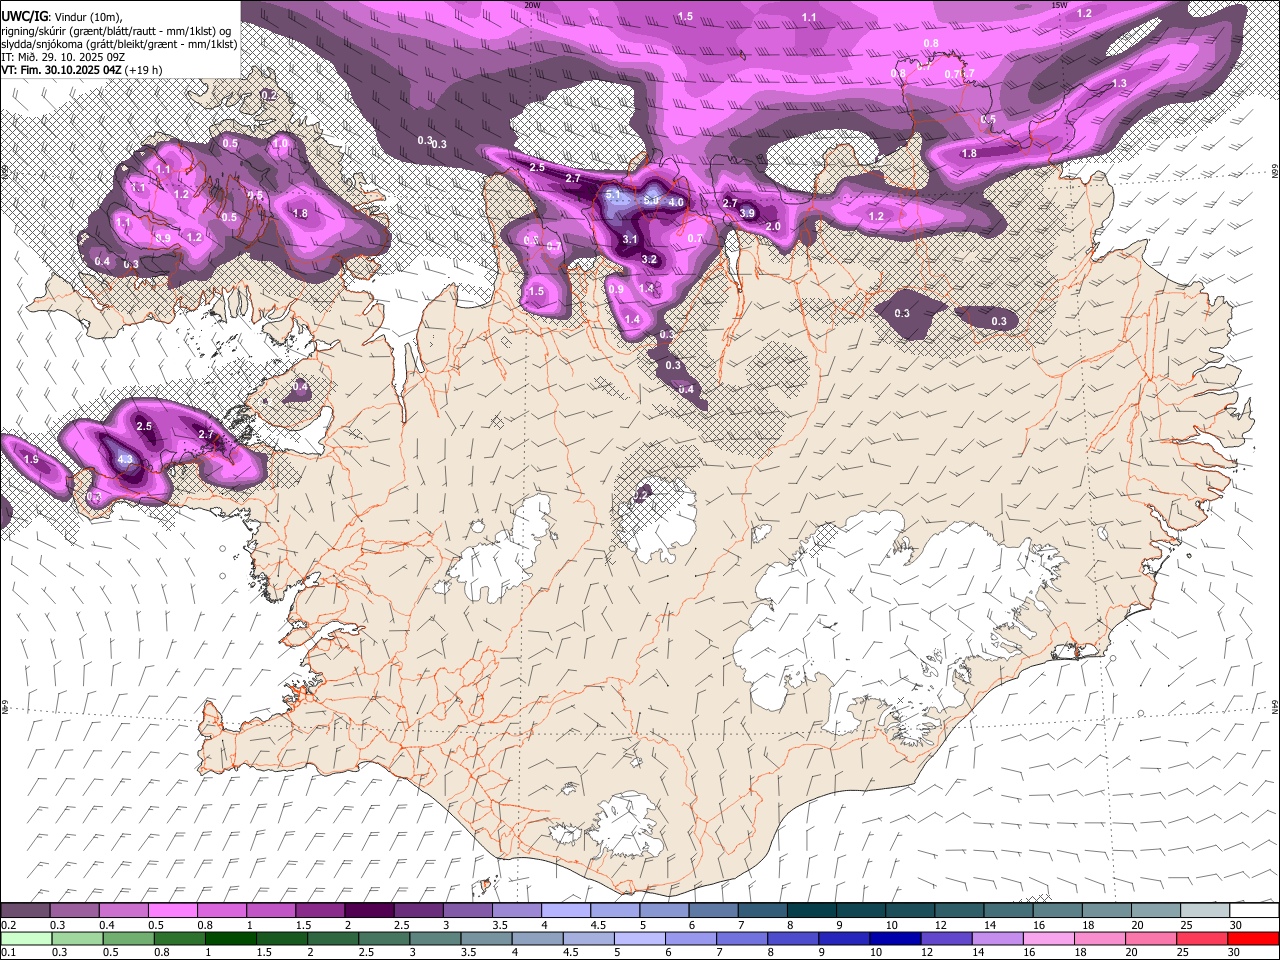The height and width of the screenshot is (960, 1280).
Task: Pick the light lavender swatch above 4 in the top legend row
Action: (565, 910)
